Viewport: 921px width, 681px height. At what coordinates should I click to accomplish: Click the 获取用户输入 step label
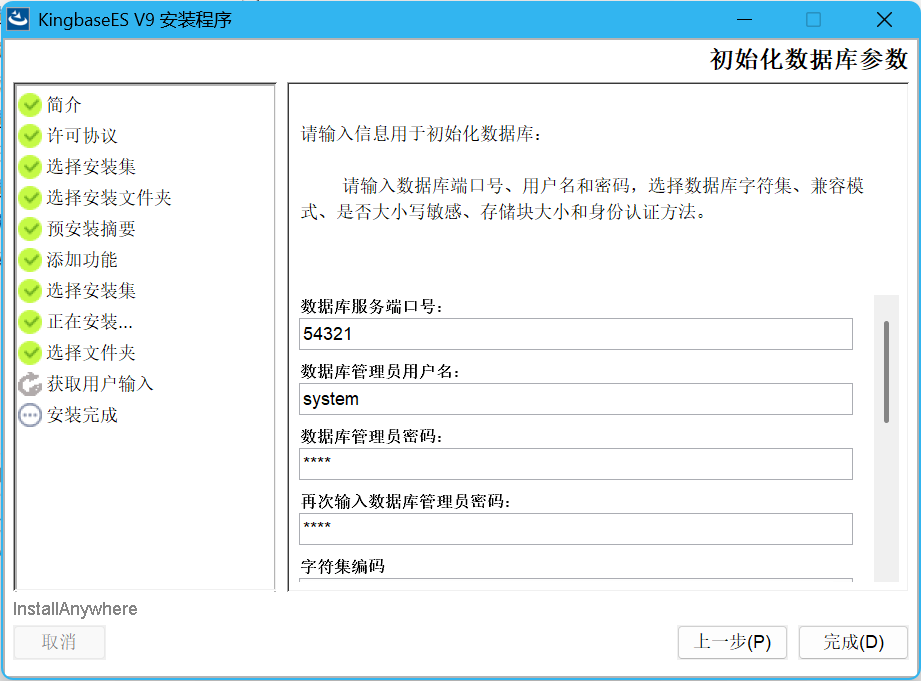click(100, 384)
